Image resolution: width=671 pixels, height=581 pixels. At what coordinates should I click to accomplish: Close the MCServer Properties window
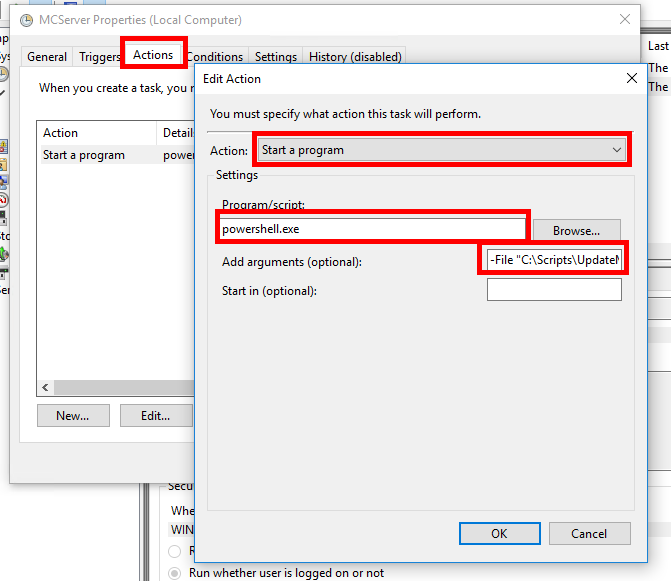coord(625,19)
